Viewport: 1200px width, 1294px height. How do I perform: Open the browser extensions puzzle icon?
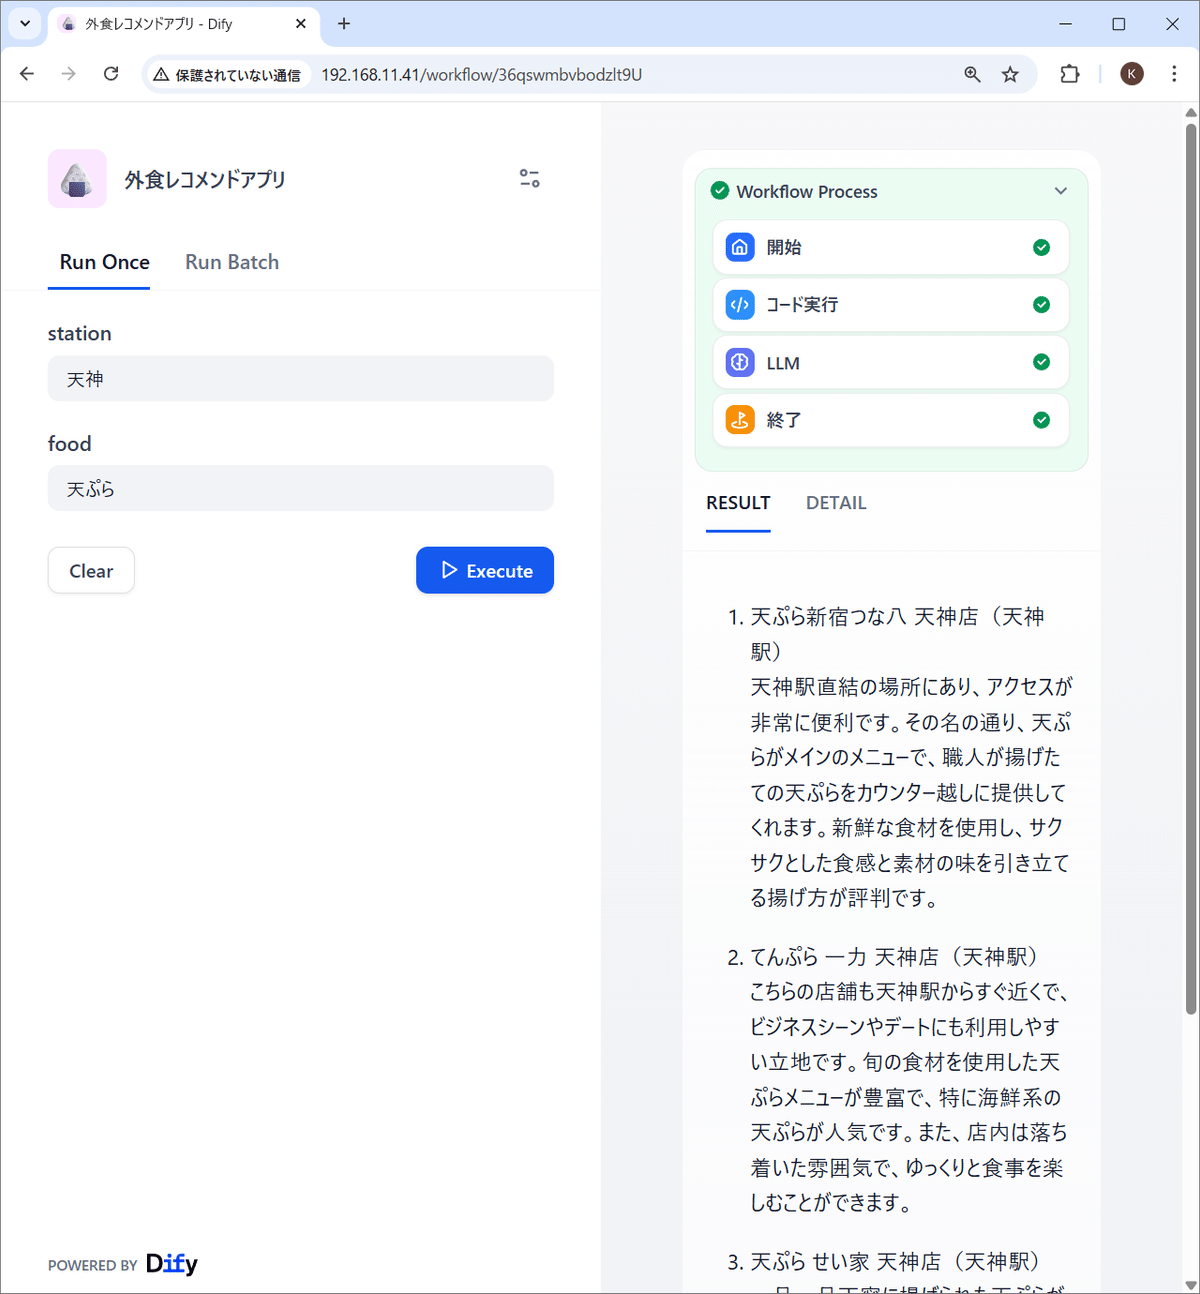[x=1070, y=74]
